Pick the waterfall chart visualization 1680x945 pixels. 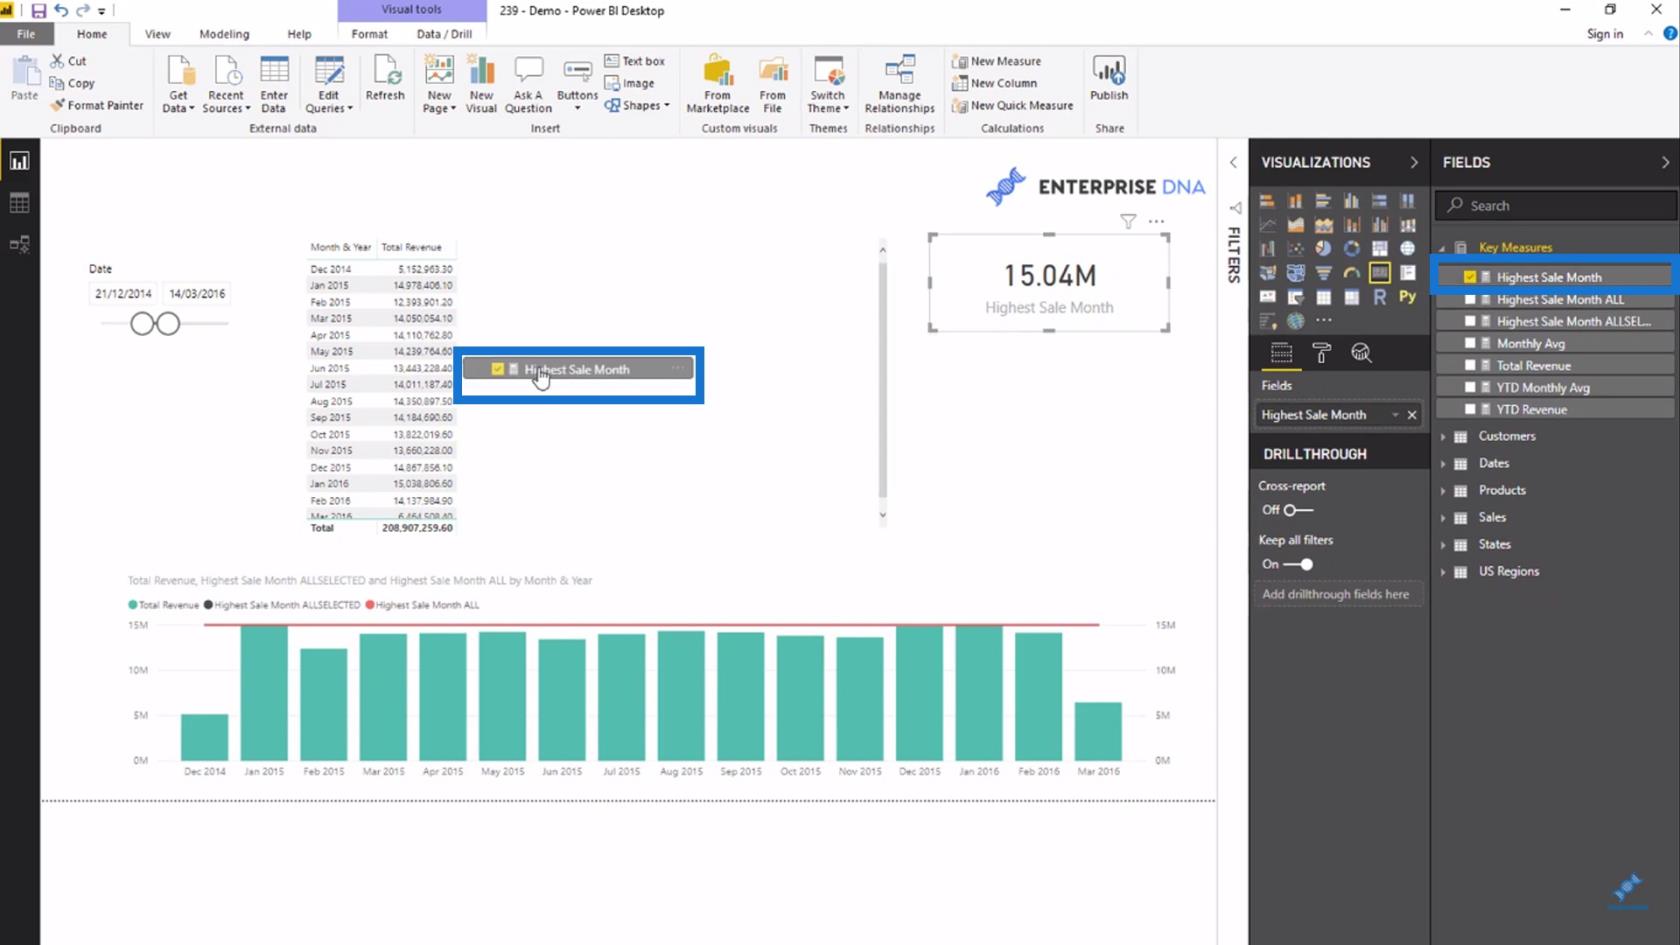coord(1267,248)
